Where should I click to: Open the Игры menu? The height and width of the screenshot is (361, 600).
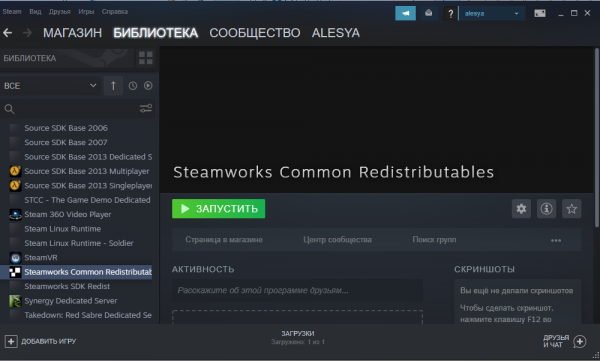click(86, 11)
